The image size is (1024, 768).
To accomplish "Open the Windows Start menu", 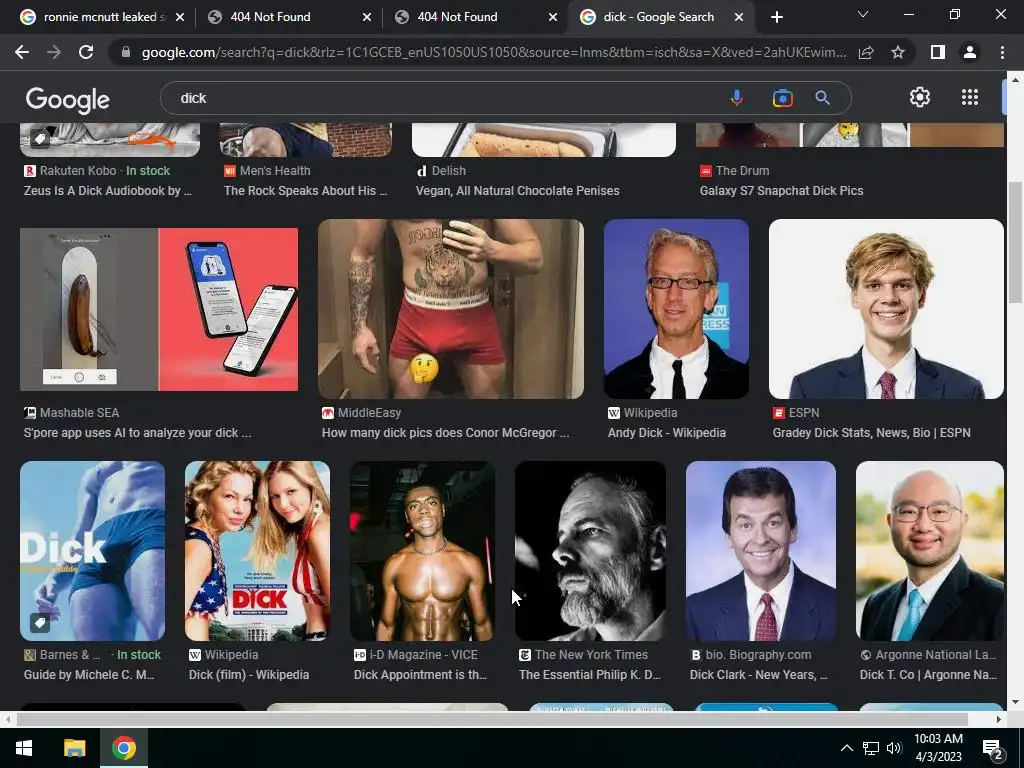I will coord(24,748).
